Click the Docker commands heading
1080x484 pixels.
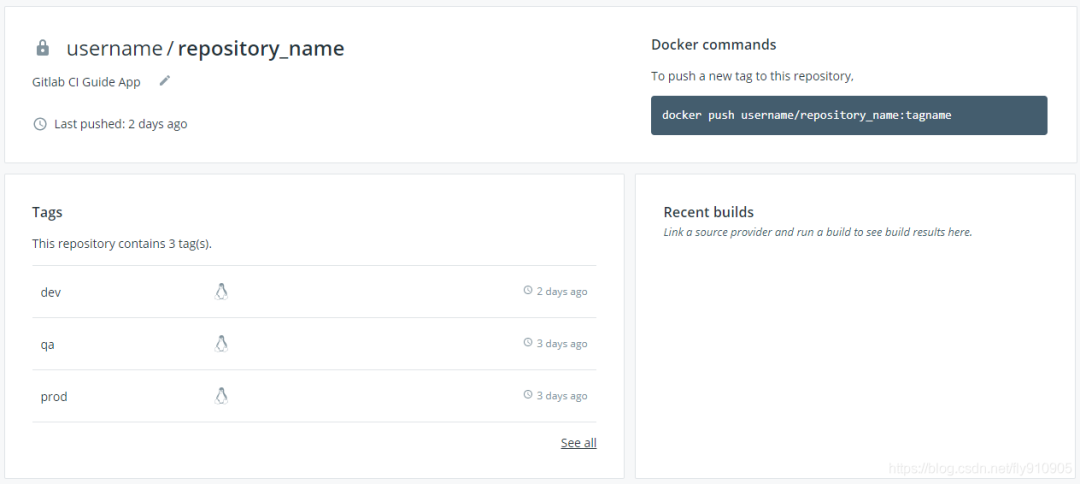click(713, 45)
